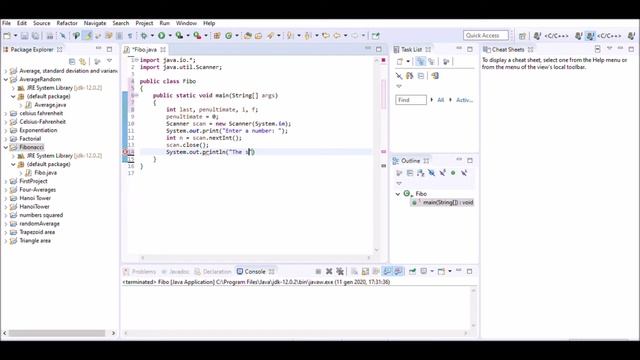Click the Open Perspective icon

(x=522, y=36)
